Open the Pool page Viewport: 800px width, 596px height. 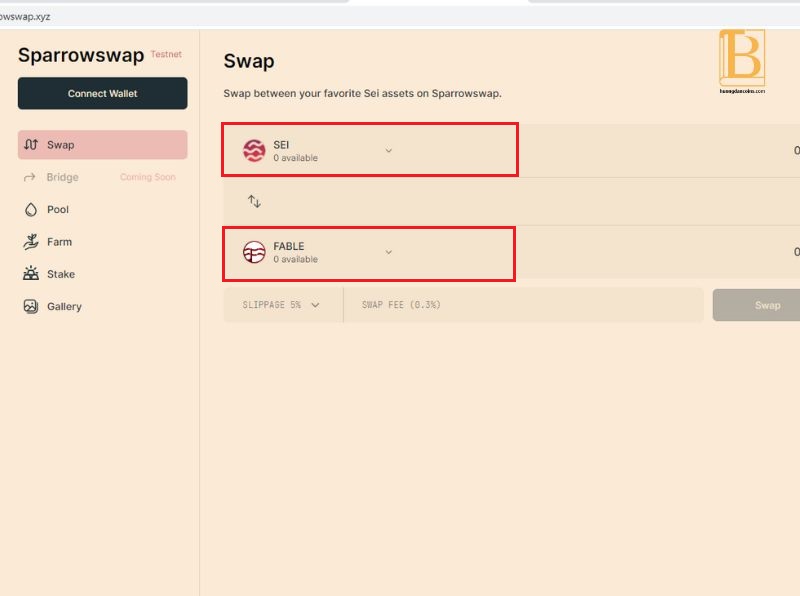point(103,210)
